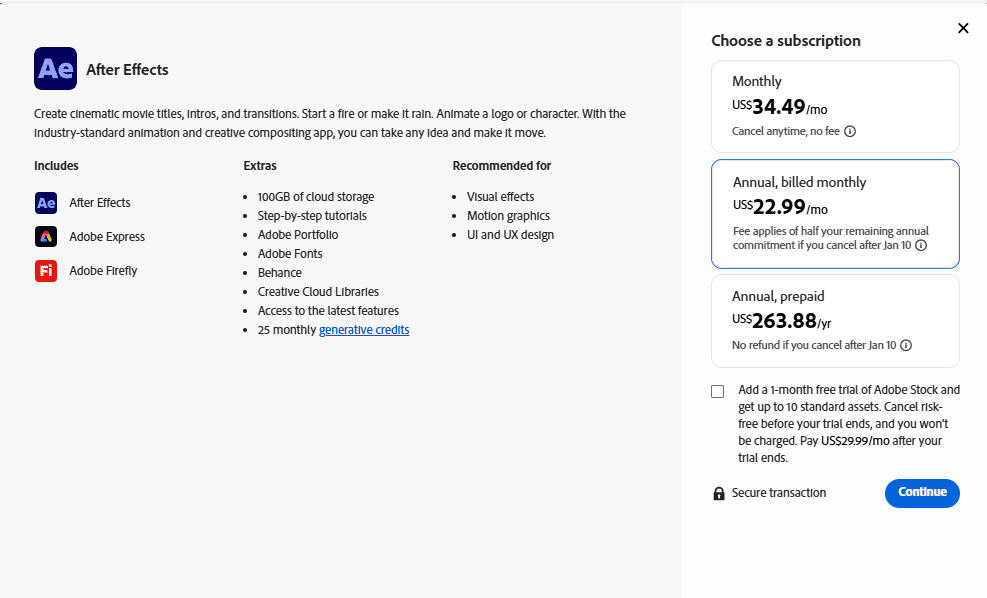Click the Adobe Firefly icon
The height and width of the screenshot is (598, 987).
click(x=46, y=270)
